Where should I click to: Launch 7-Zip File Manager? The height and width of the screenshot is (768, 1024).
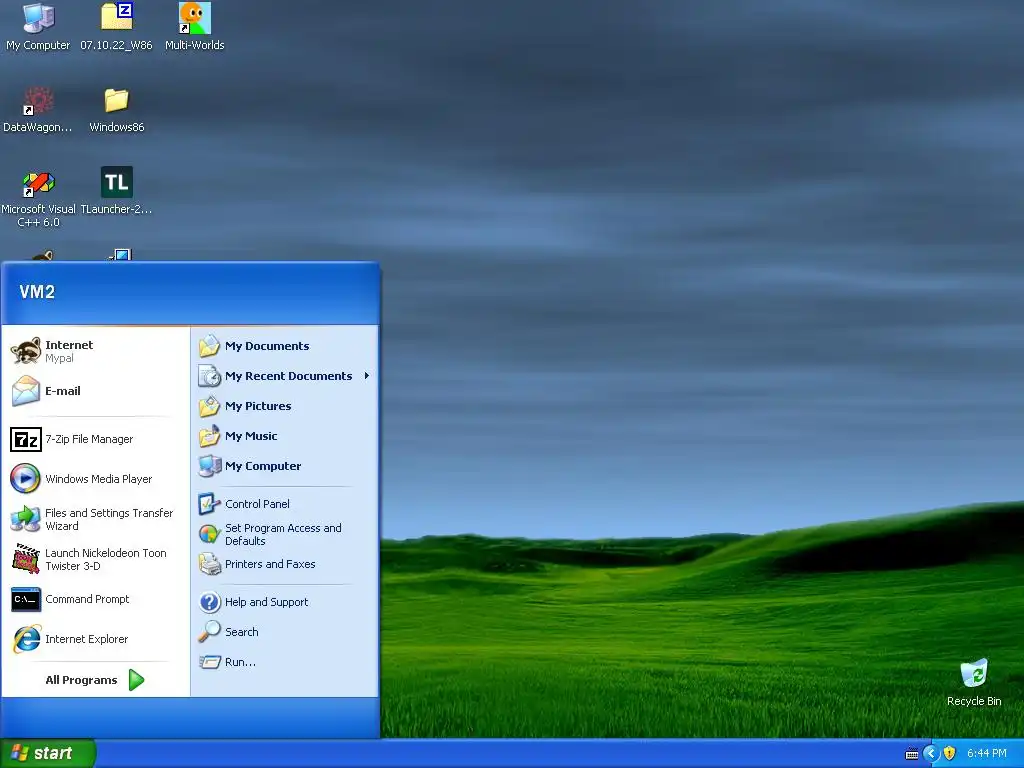pyautogui.click(x=96, y=439)
